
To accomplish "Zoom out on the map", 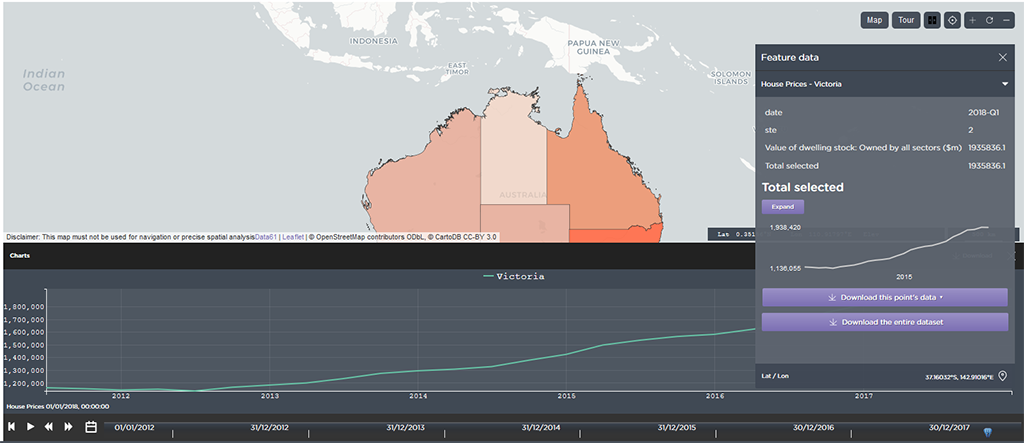I will coord(1006,20).
